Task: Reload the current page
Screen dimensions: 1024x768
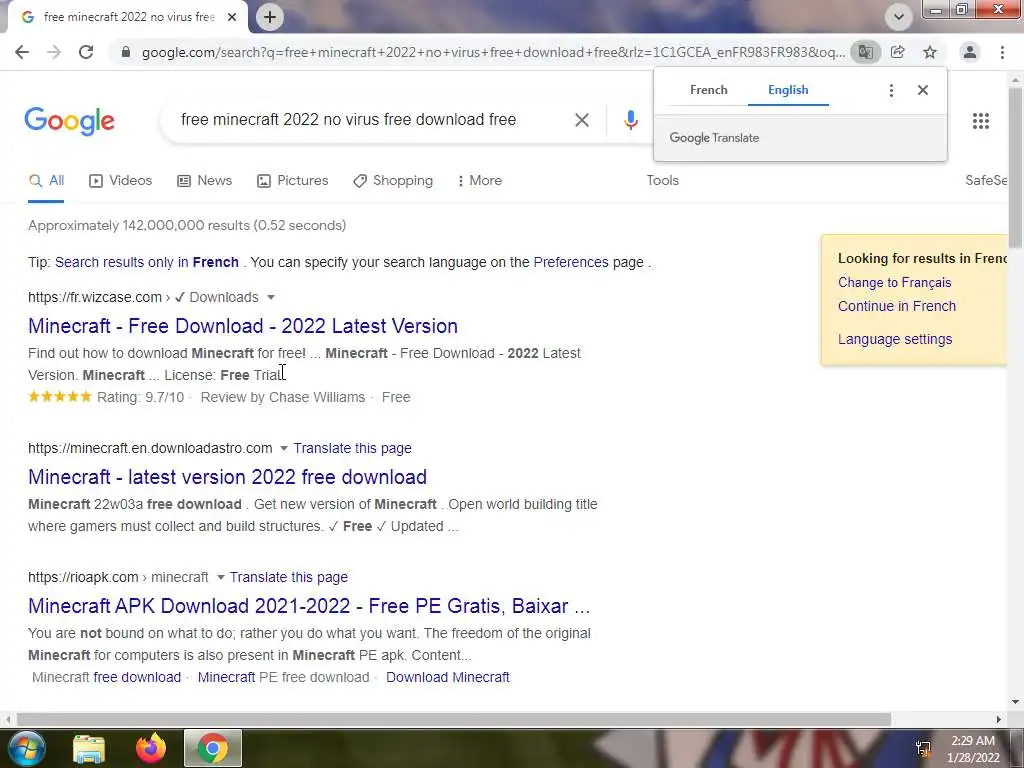Action: pyautogui.click(x=86, y=52)
